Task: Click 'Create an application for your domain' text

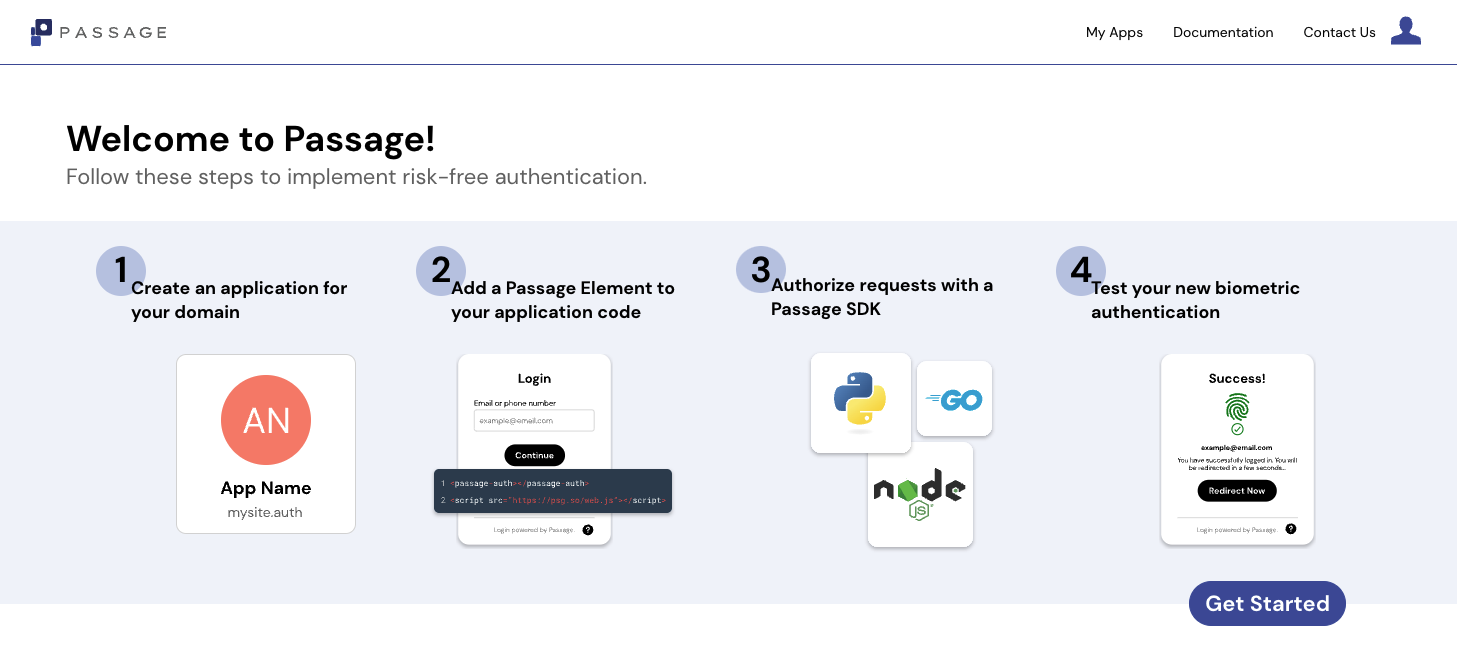Action: [239, 300]
